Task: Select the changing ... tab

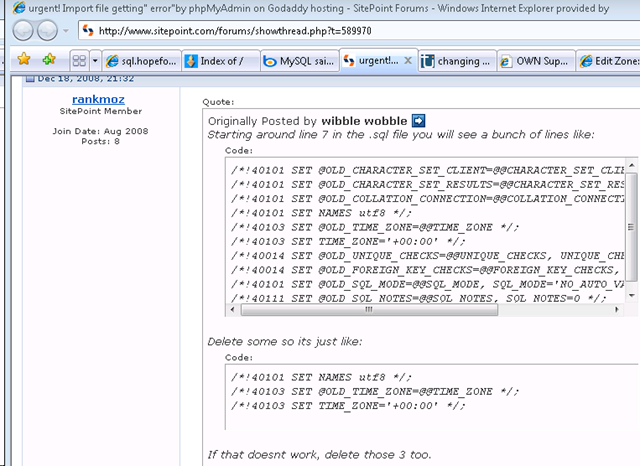Action: pyautogui.click(x=457, y=61)
